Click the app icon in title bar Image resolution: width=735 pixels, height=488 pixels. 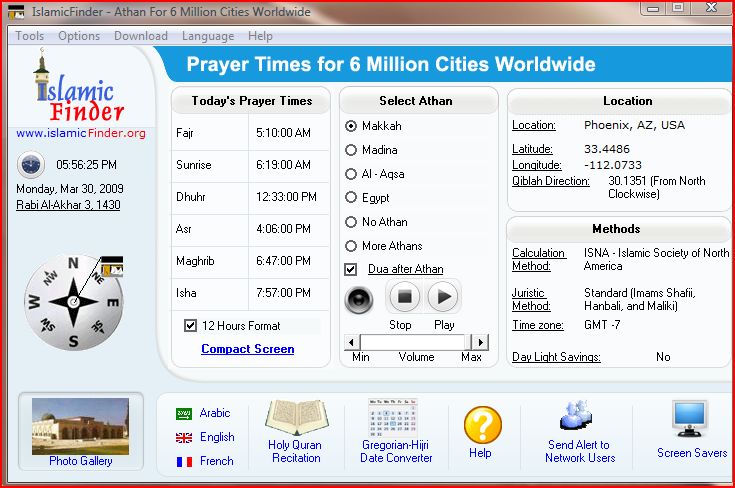[16, 11]
